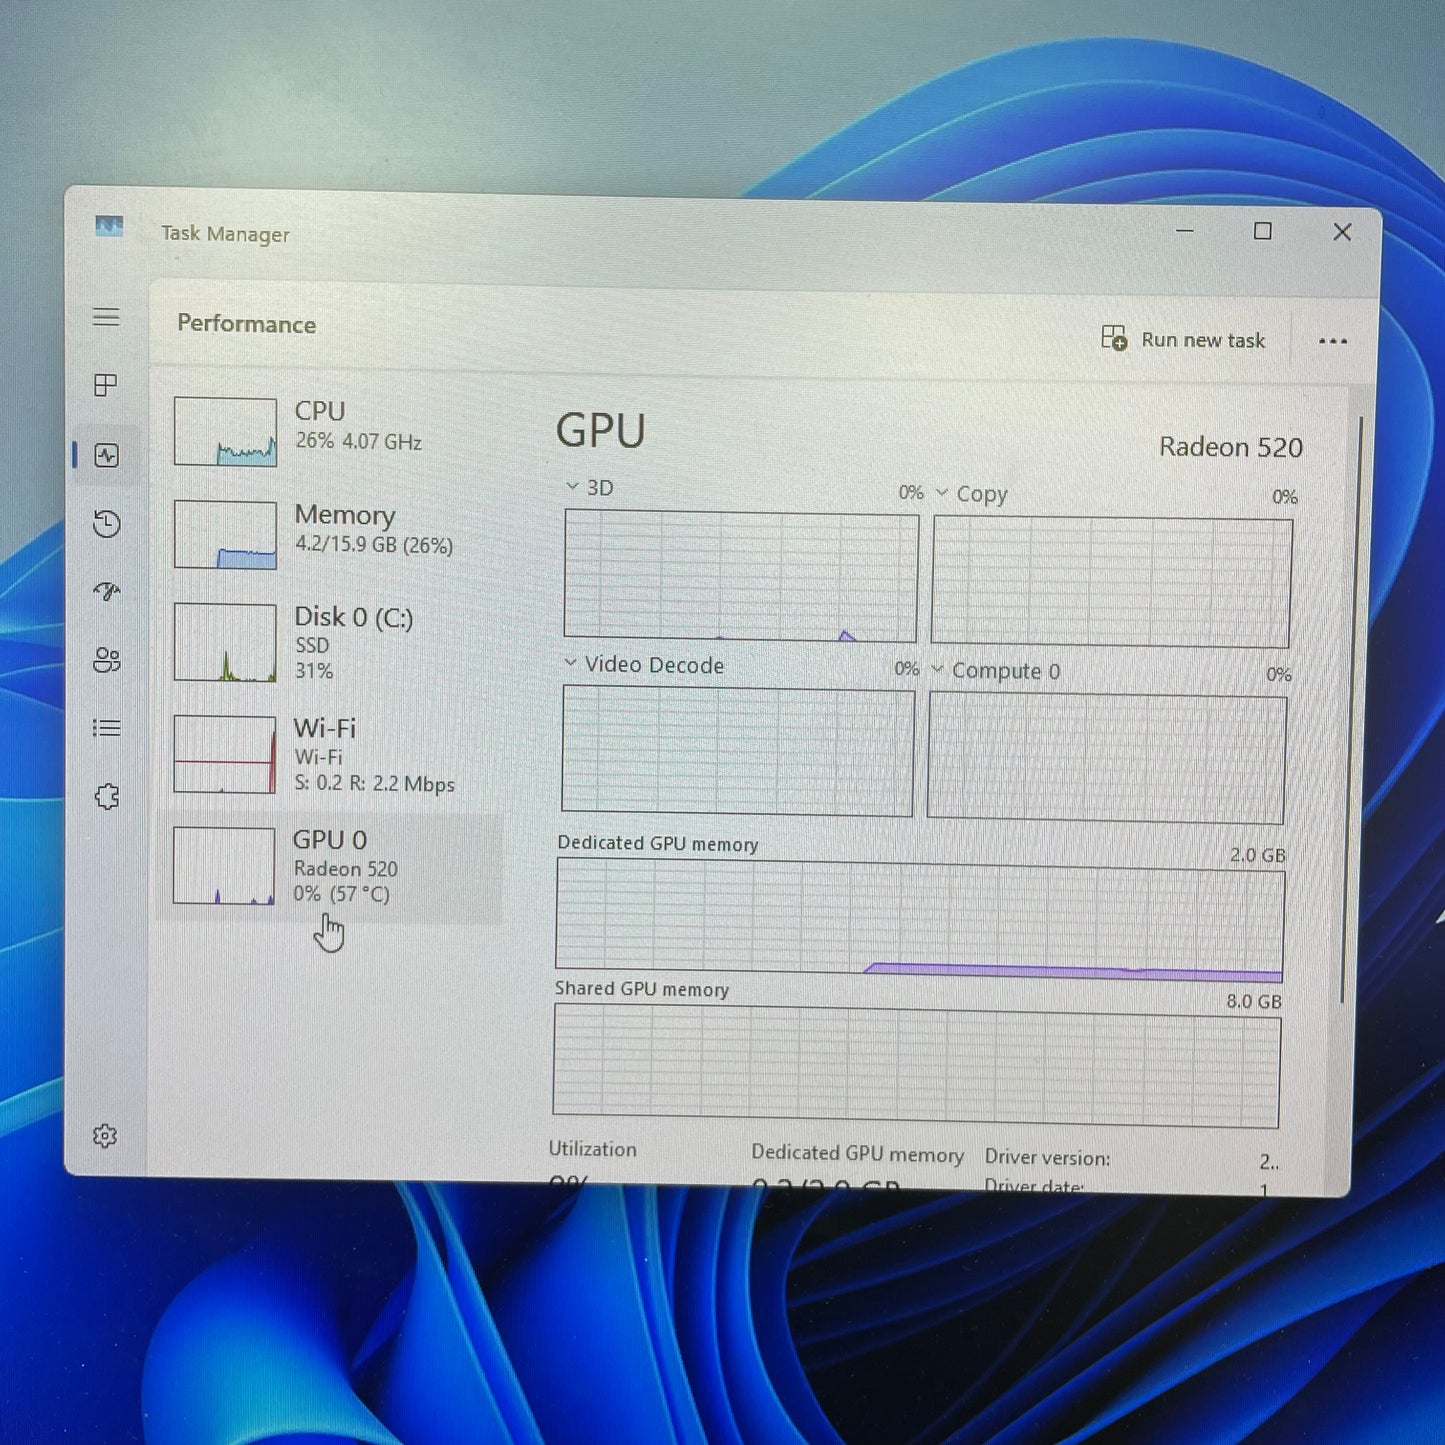
Task: Select the Performance page icon
Action: 106,455
